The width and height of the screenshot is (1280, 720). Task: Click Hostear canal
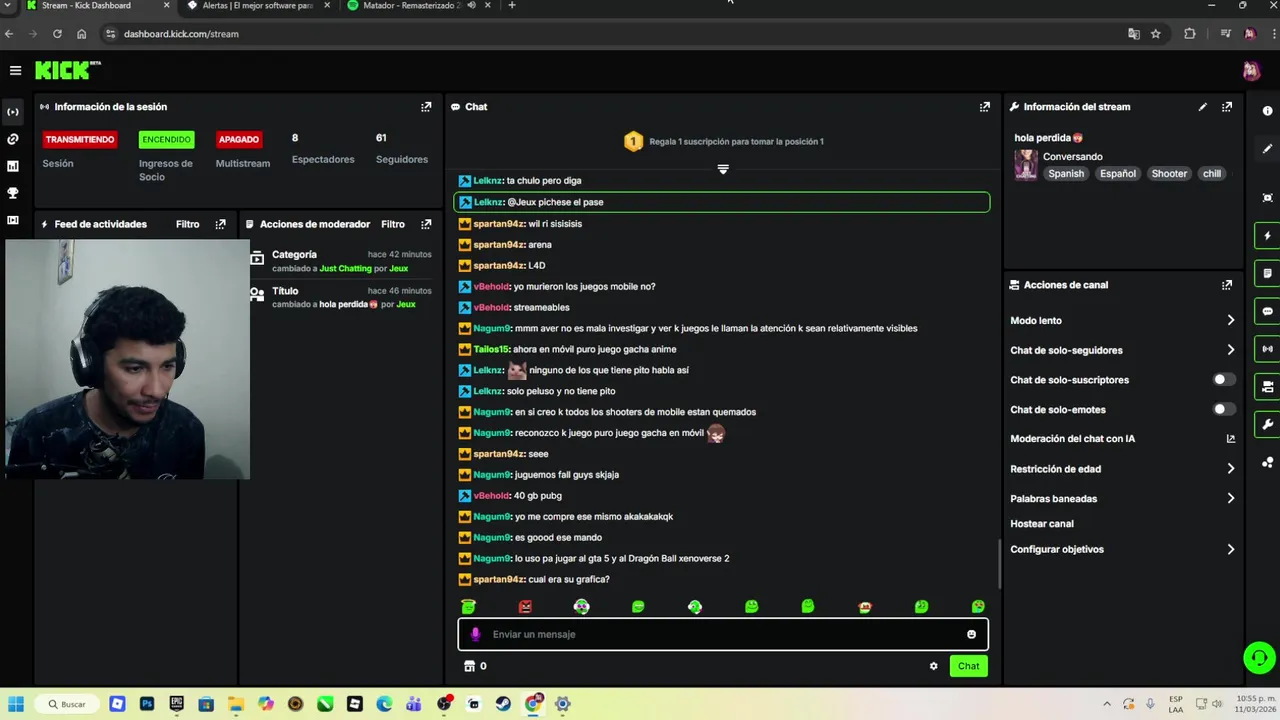point(1042,523)
